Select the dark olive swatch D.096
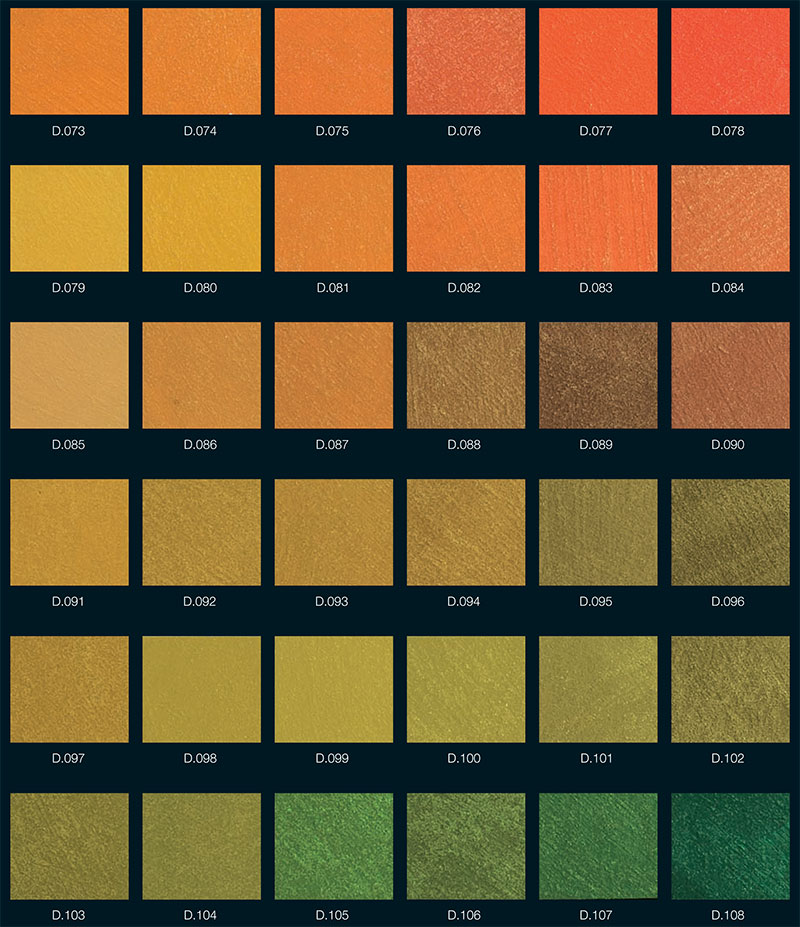The image size is (800, 927). [730, 532]
